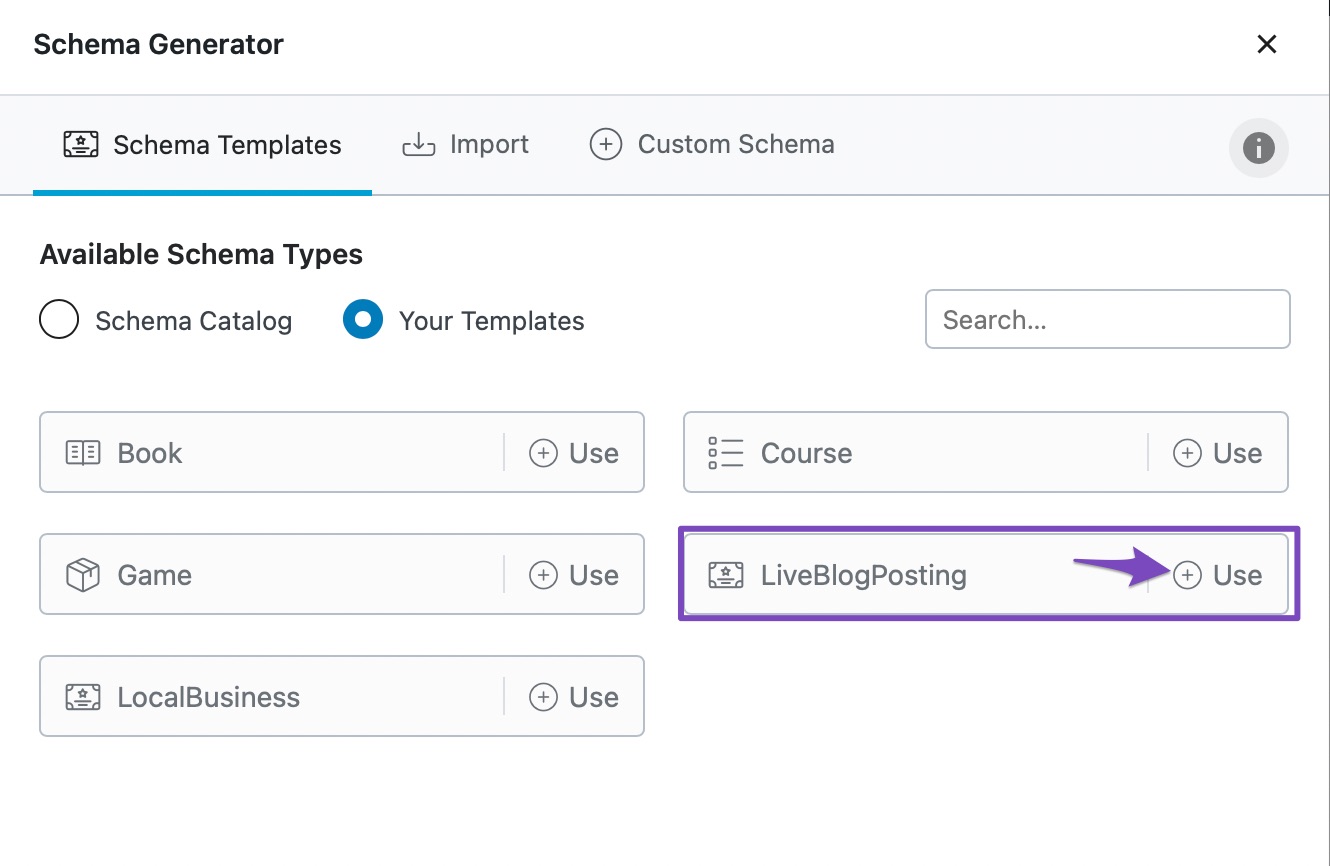Close the Schema Generator dialog
The width and height of the screenshot is (1330, 866).
[1267, 44]
